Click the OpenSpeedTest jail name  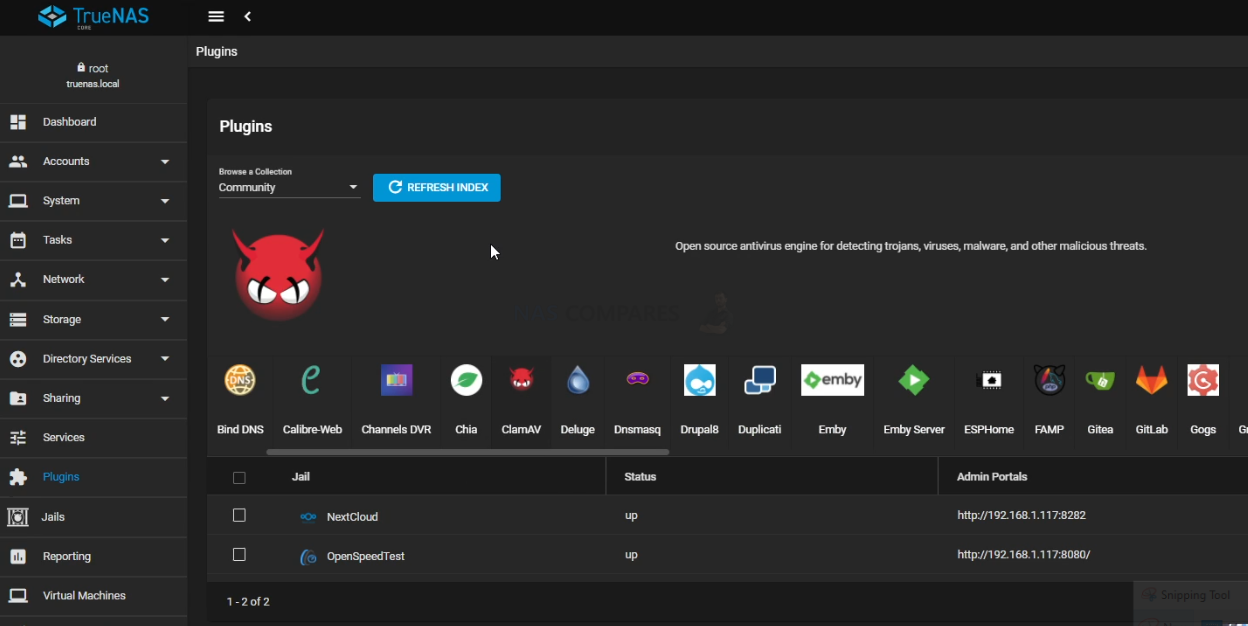(366, 556)
